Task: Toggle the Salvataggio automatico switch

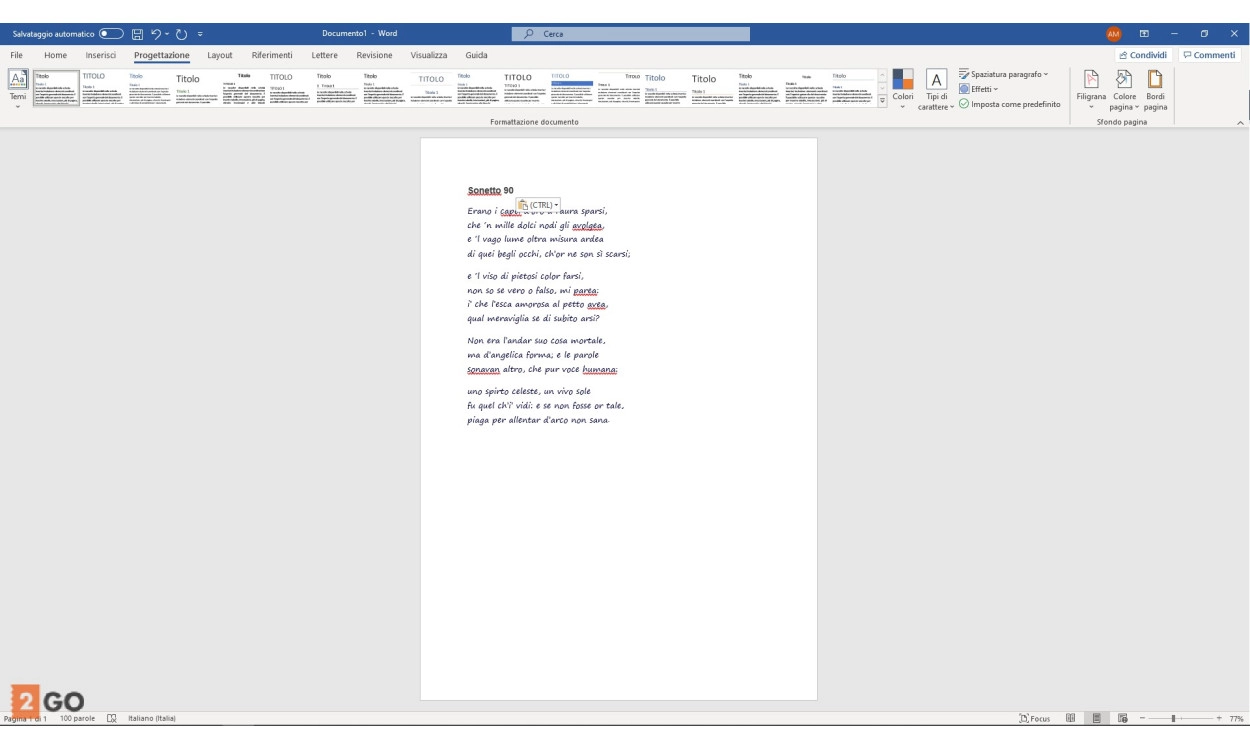Action: pyautogui.click(x=111, y=34)
